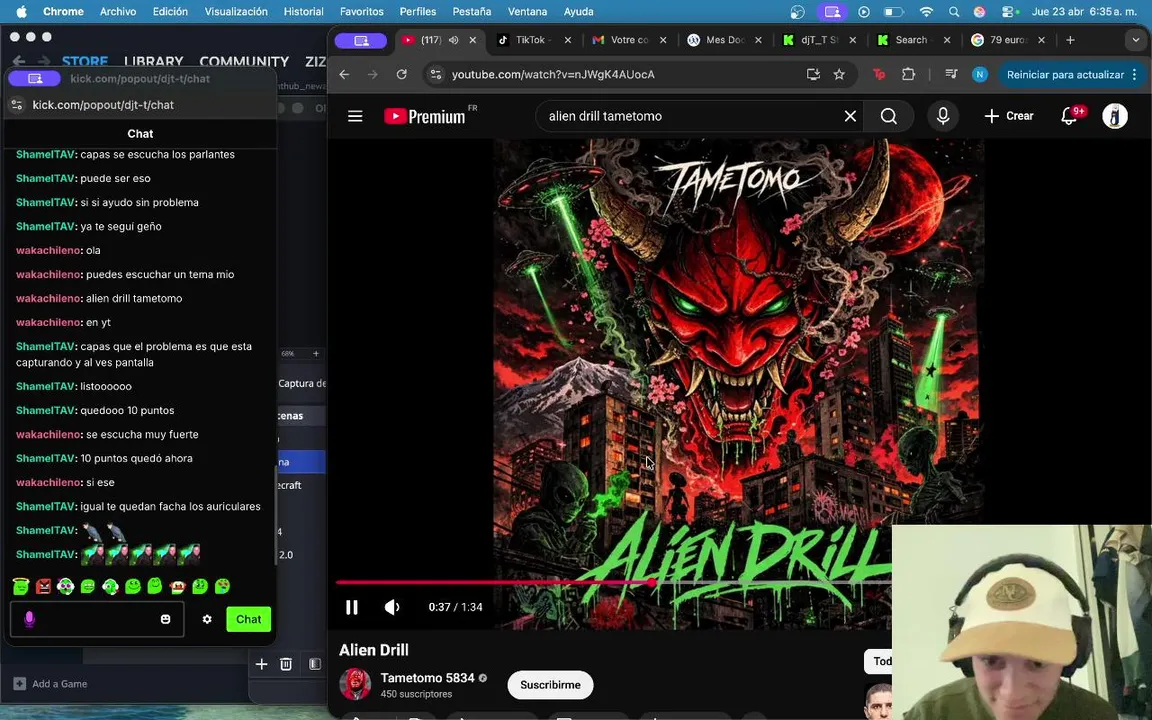Click trash delete icon in OBS
Viewport: 1152px width, 720px height.
[286, 664]
